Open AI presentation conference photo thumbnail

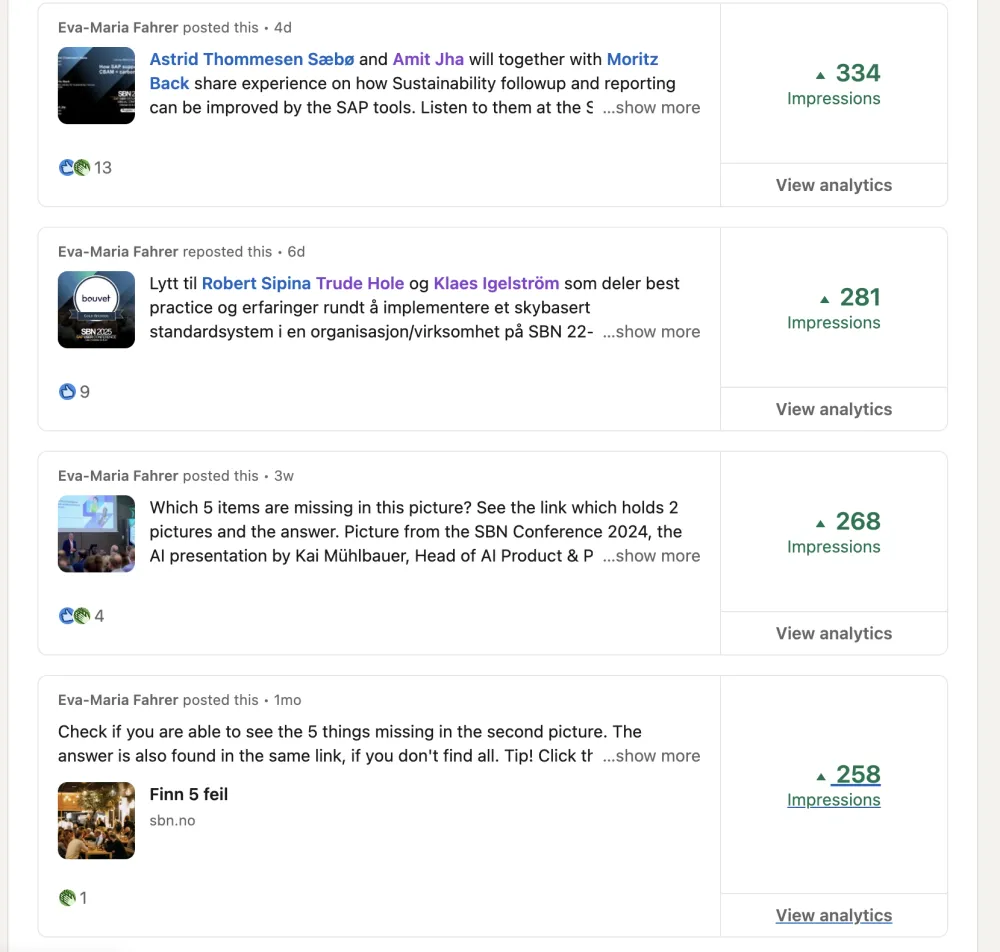[96, 534]
